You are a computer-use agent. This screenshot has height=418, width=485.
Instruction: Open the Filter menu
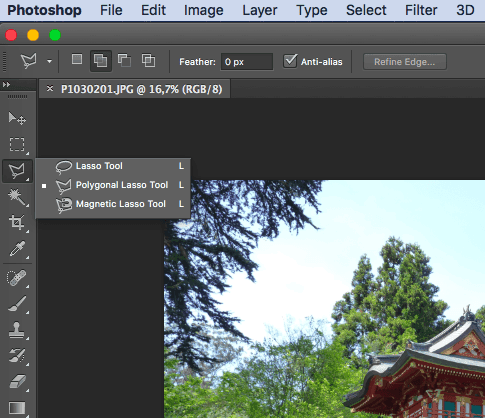click(x=421, y=10)
